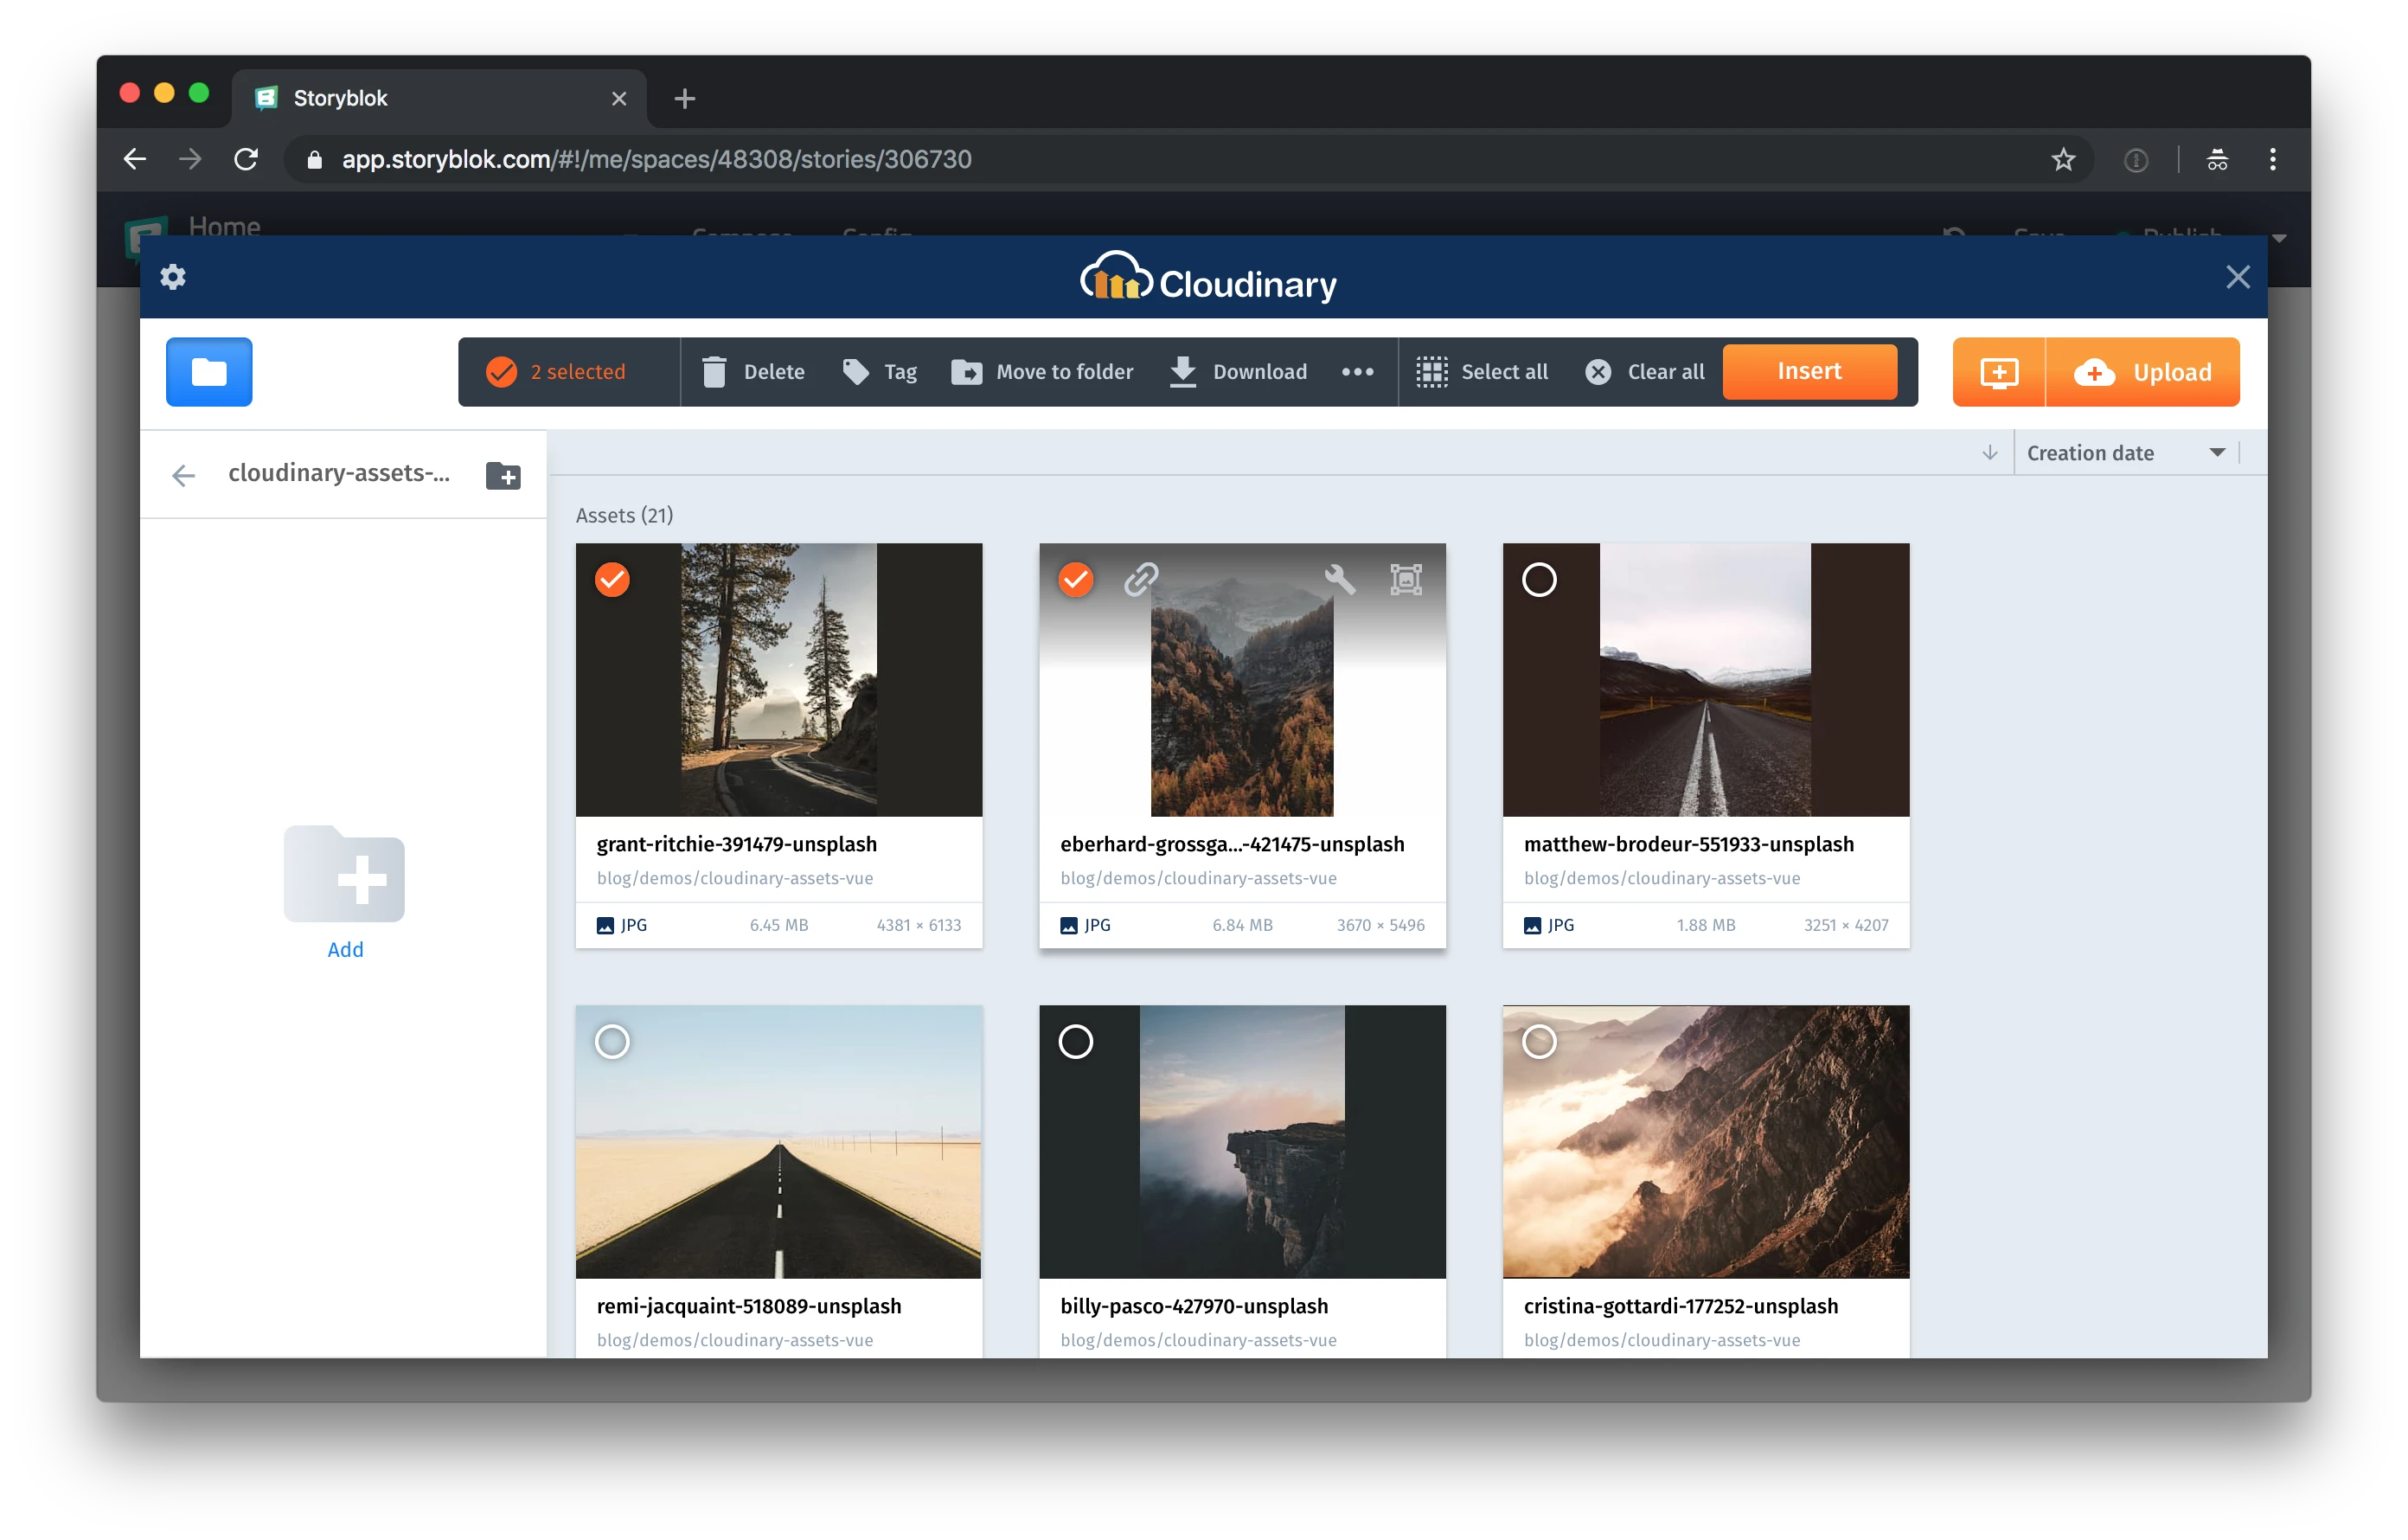The width and height of the screenshot is (2408, 1540).
Task: Deselect grant-ritchie image checkbox
Action: (x=612, y=579)
